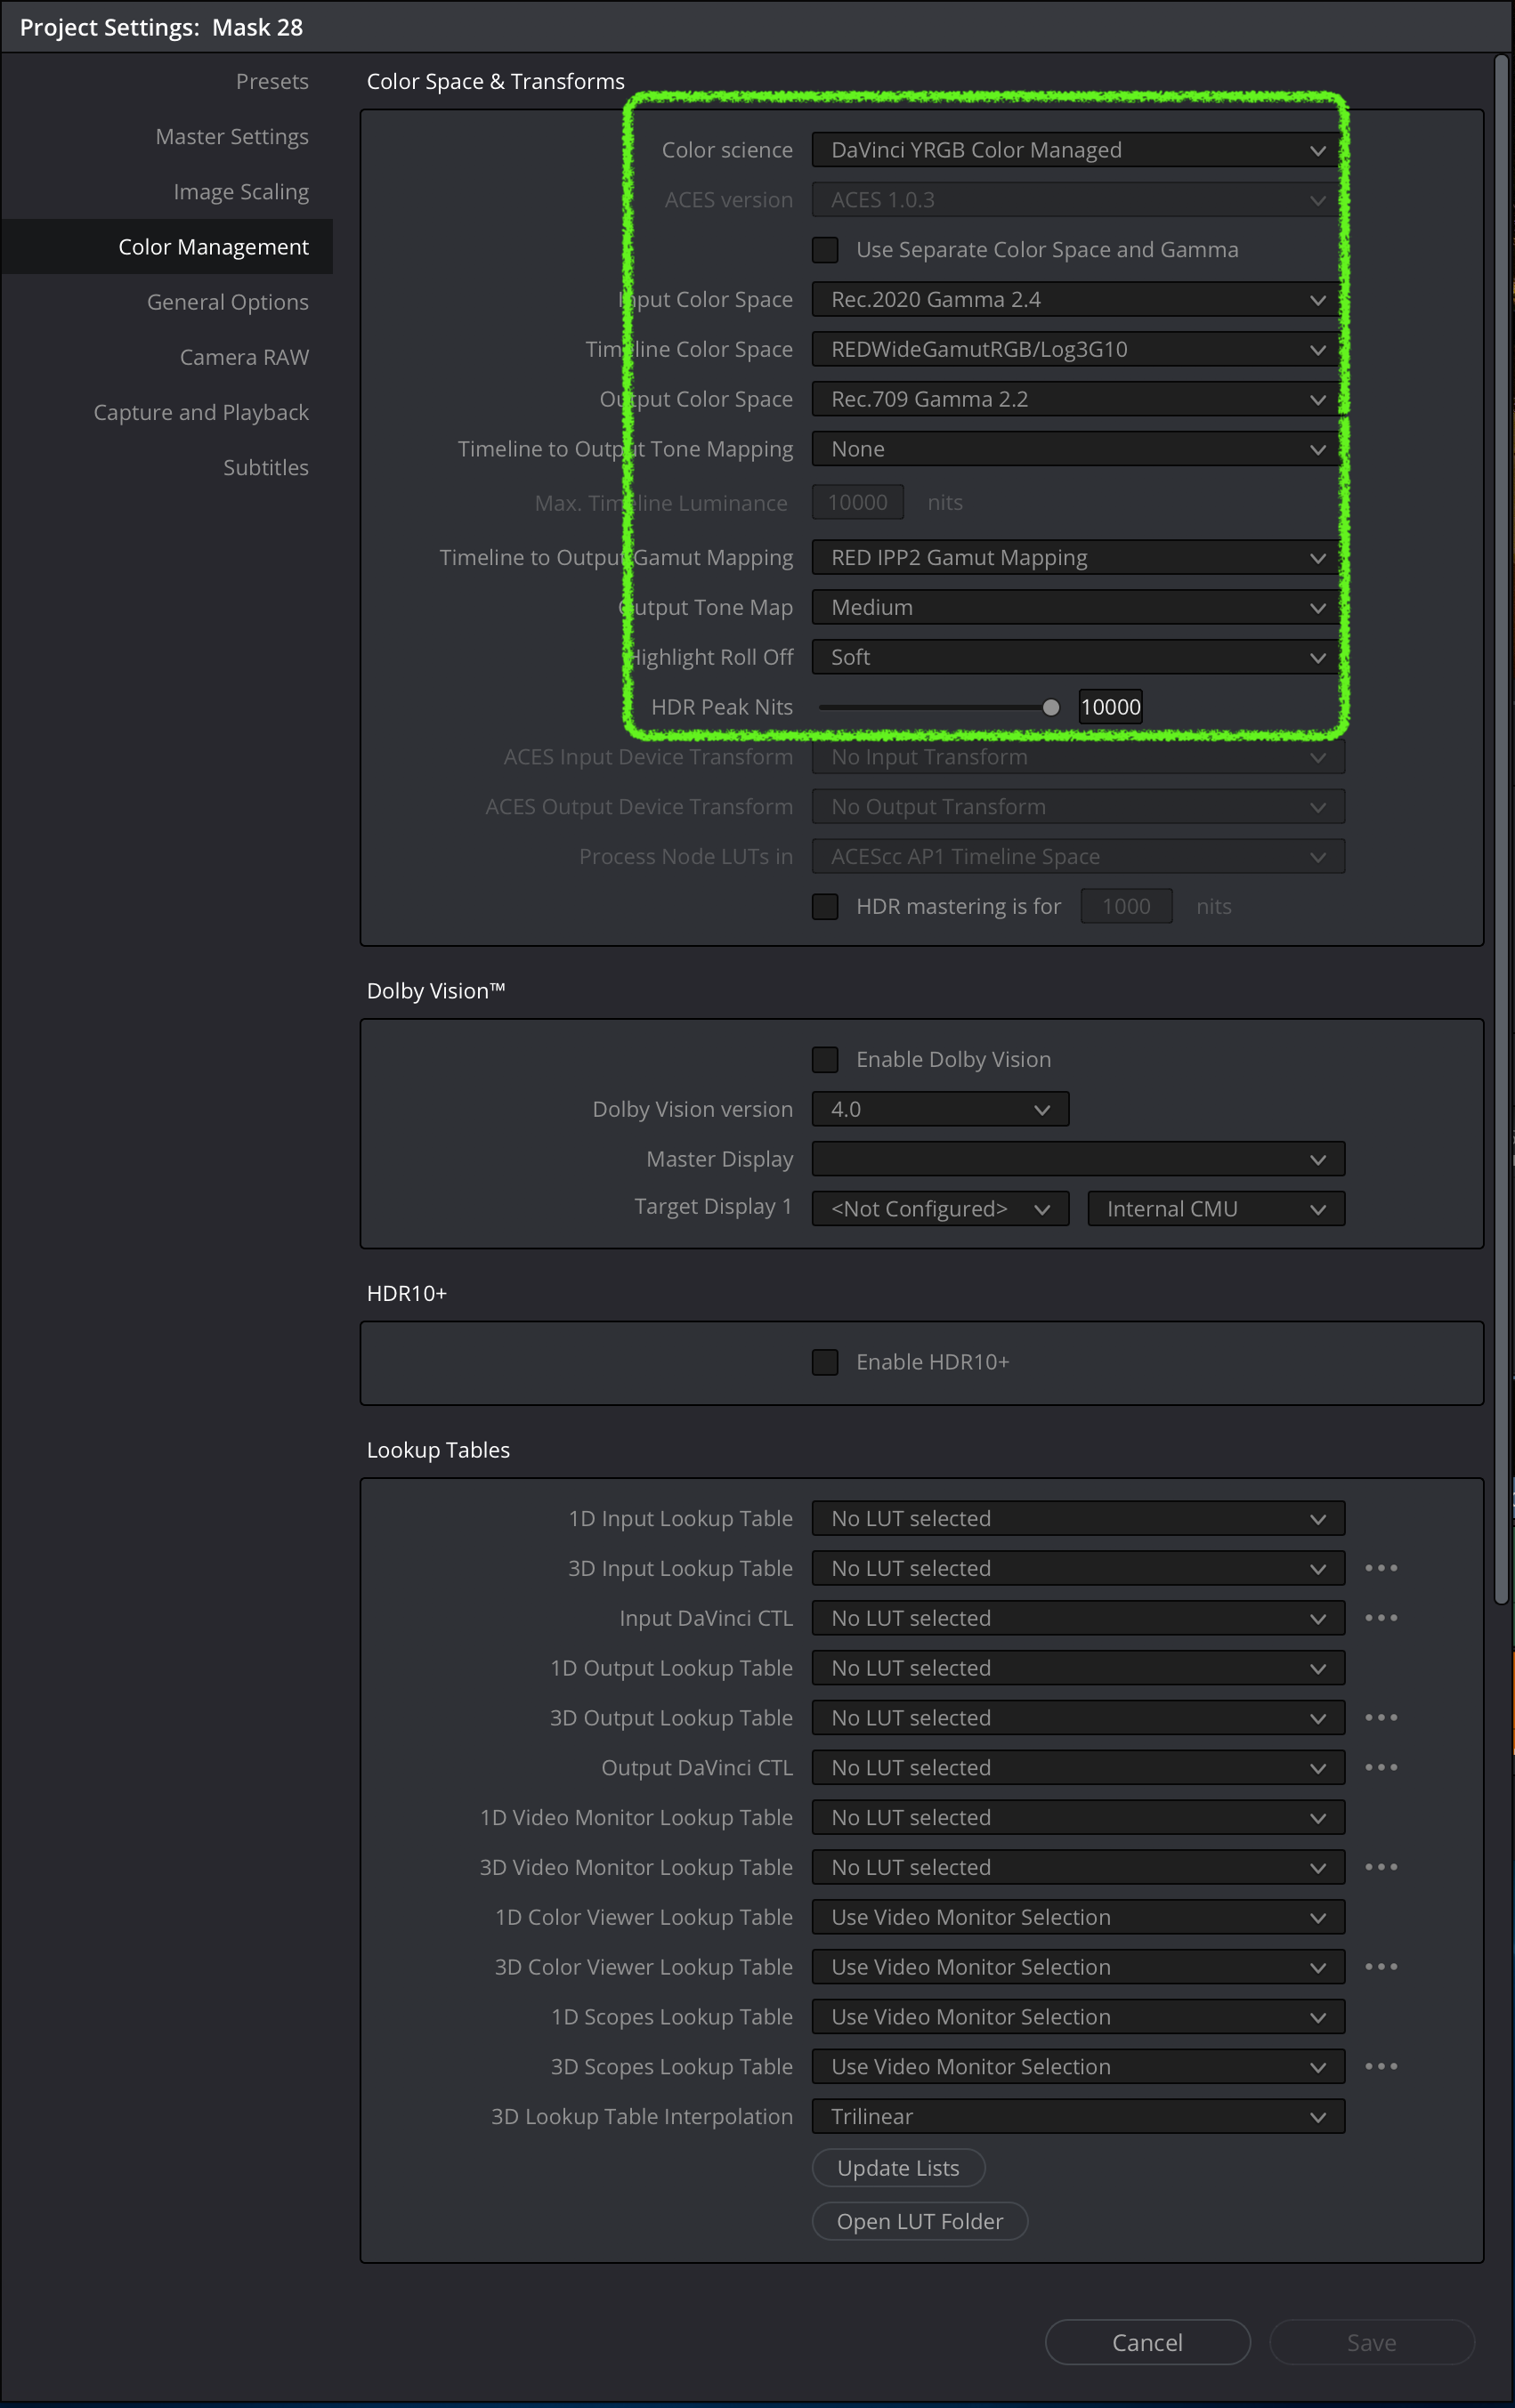The image size is (1515, 2408).
Task: Click the HDR Peak Nits value field
Action: pos(1110,707)
